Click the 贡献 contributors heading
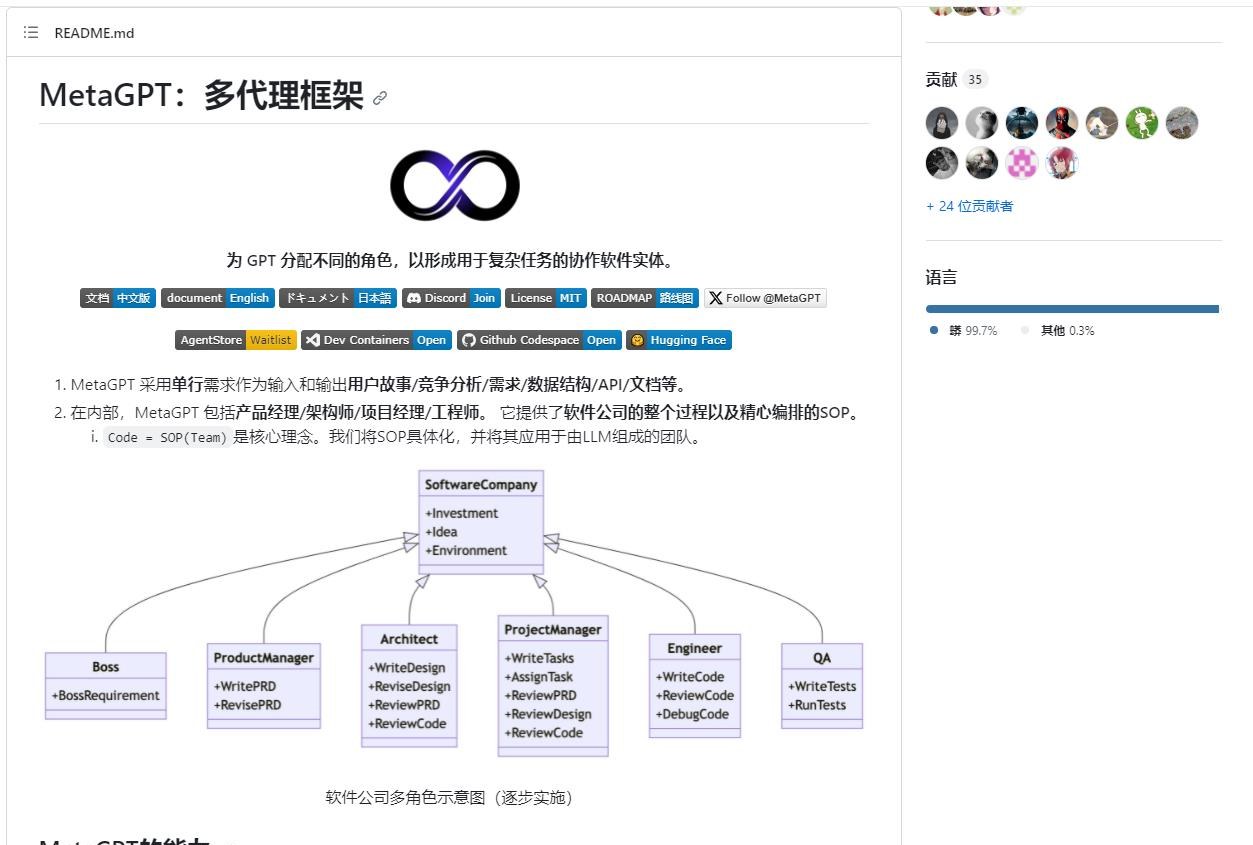The width and height of the screenshot is (1253, 845). click(941, 80)
